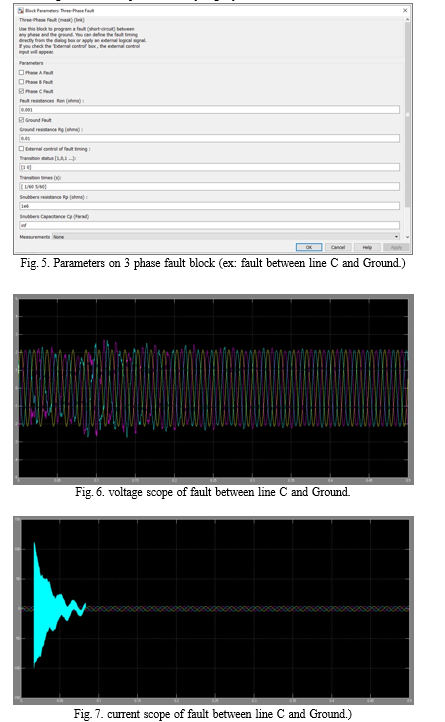Enable the Phase B Fault checkbox
445x722 pixels.
tap(21, 82)
